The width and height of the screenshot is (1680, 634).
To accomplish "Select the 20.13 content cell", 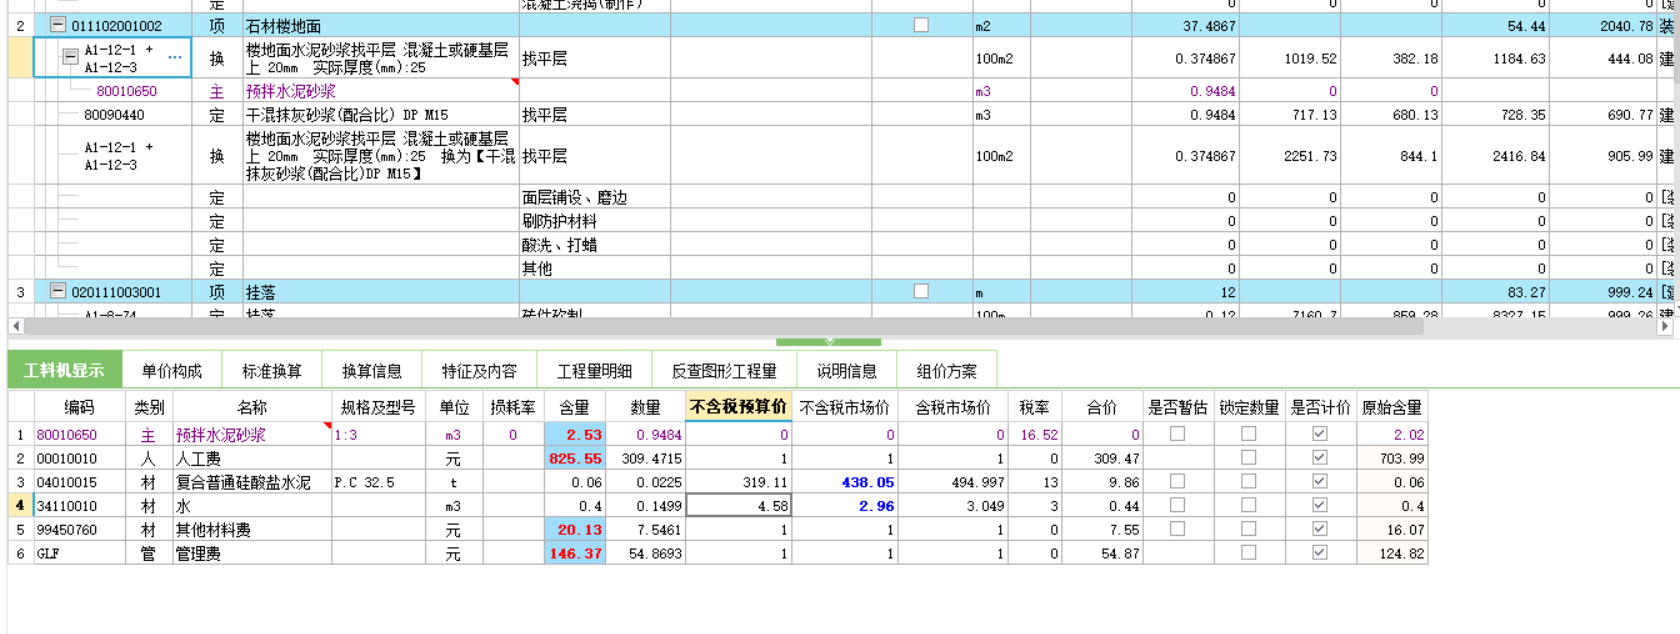I will (x=574, y=529).
